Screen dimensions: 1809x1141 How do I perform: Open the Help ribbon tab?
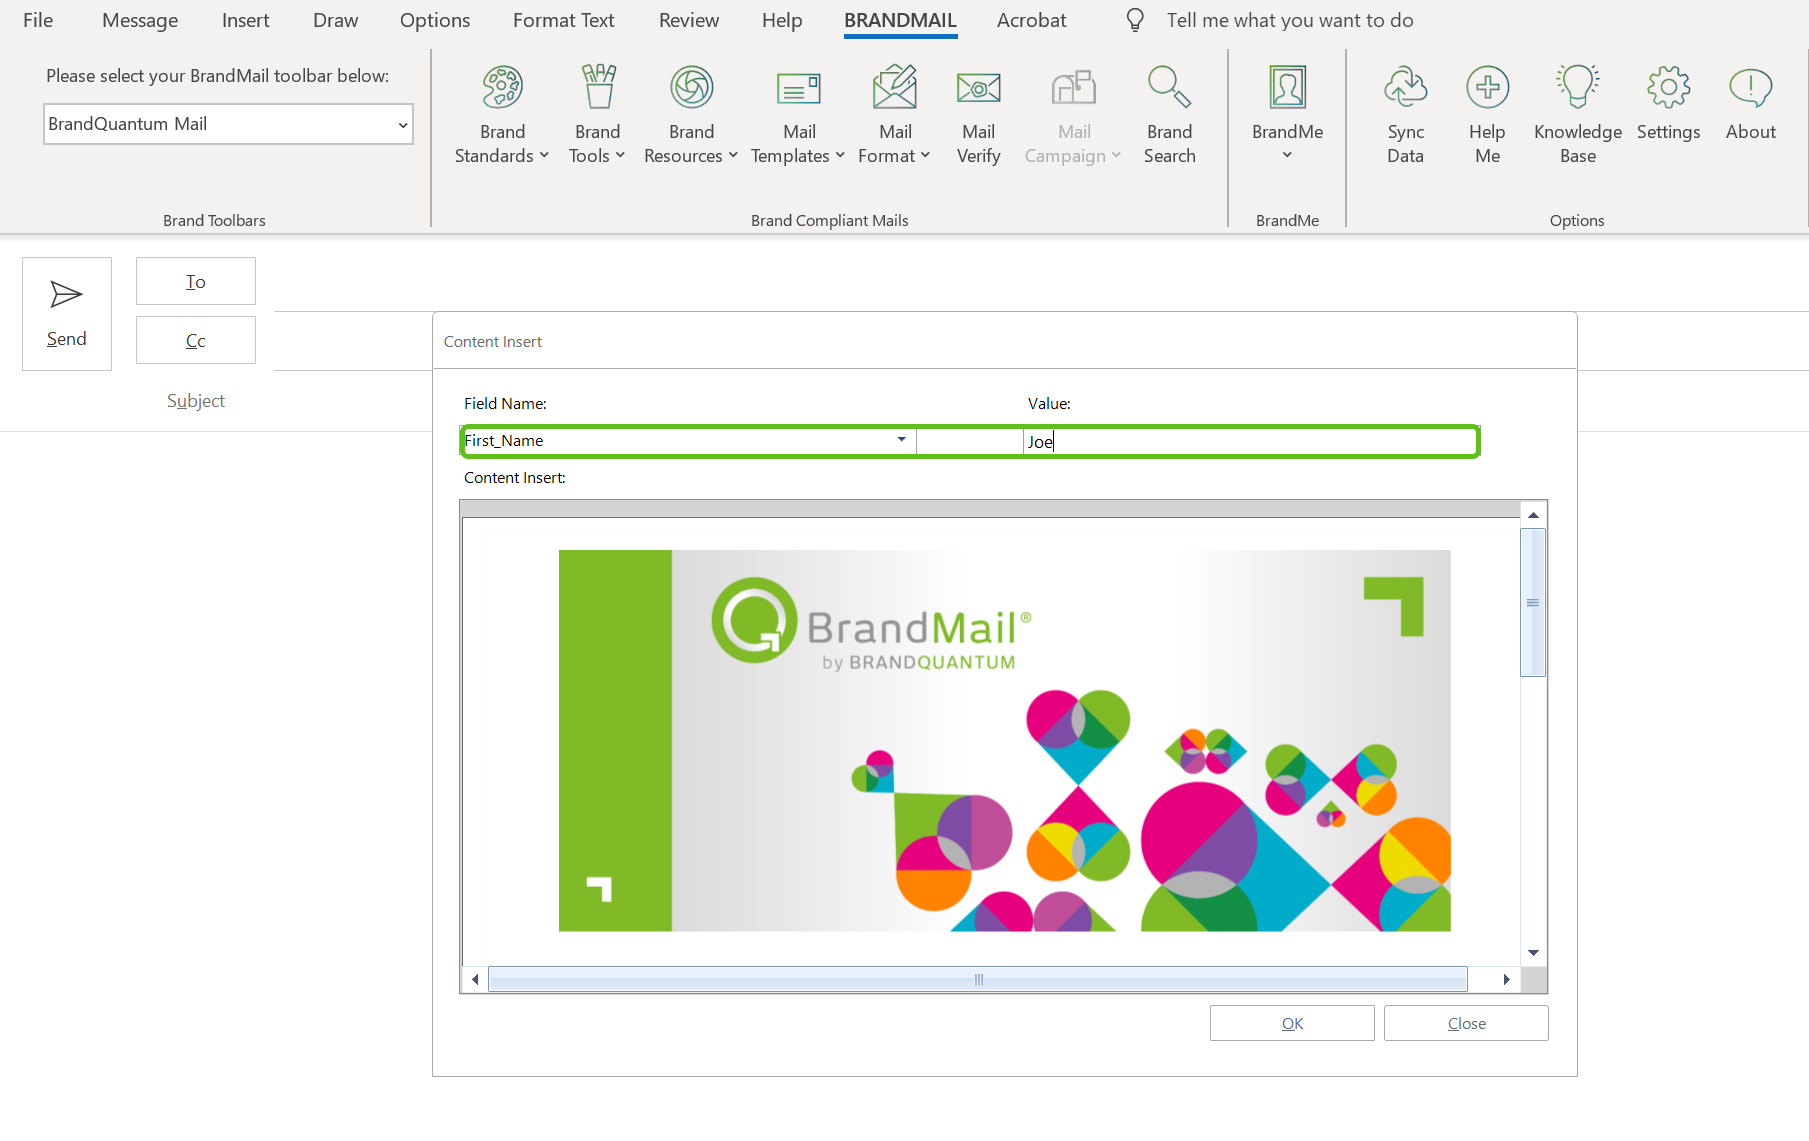click(x=782, y=20)
